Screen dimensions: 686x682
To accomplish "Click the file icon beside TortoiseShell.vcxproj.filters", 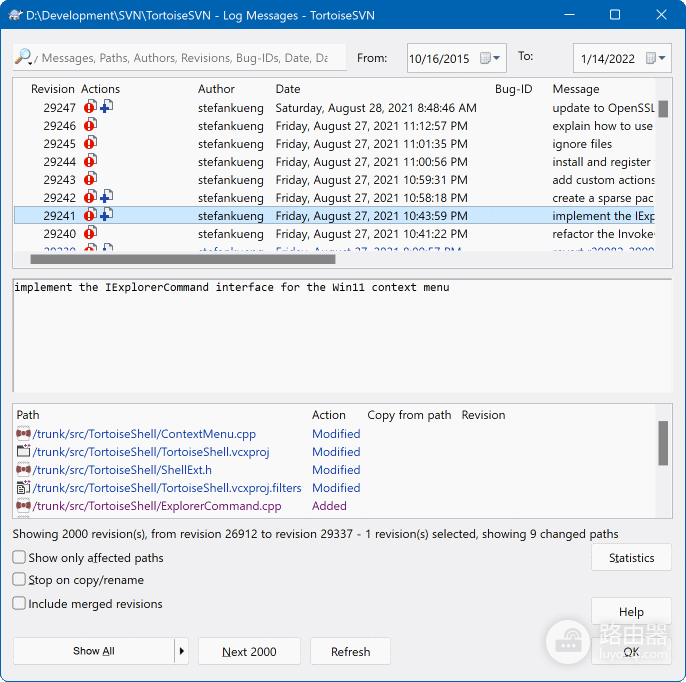I will (x=23, y=487).
